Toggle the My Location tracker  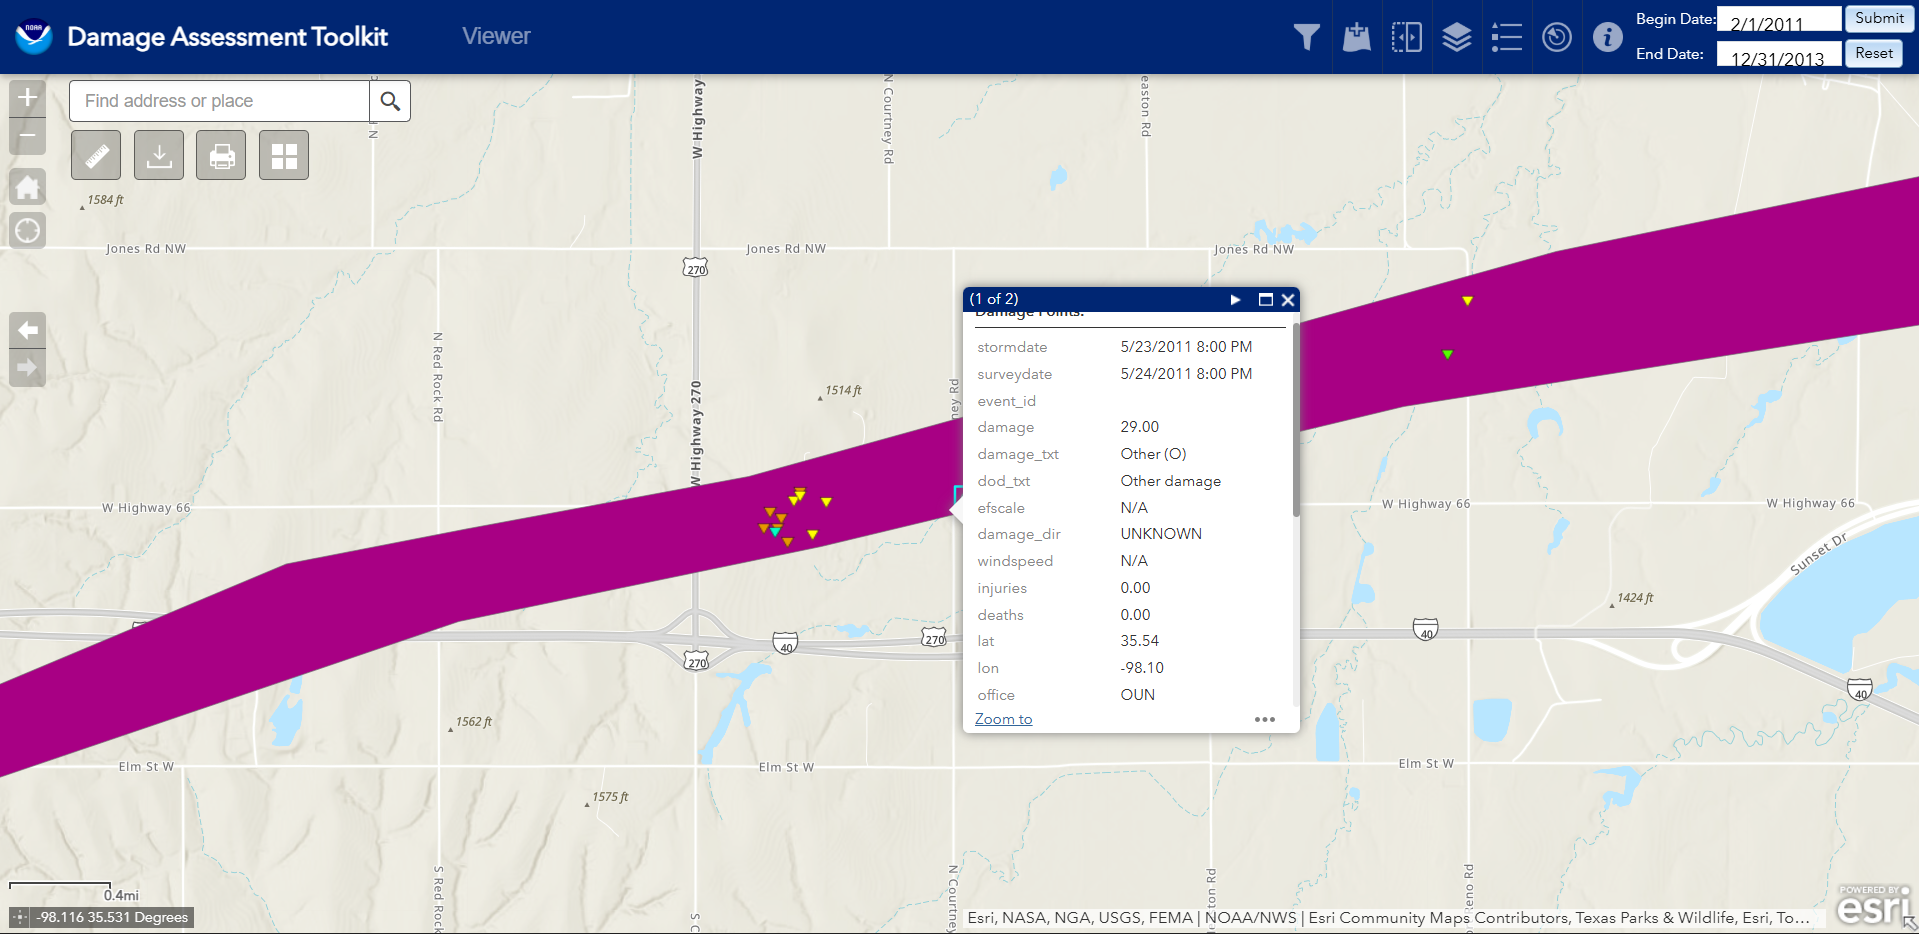click(28, 231)
